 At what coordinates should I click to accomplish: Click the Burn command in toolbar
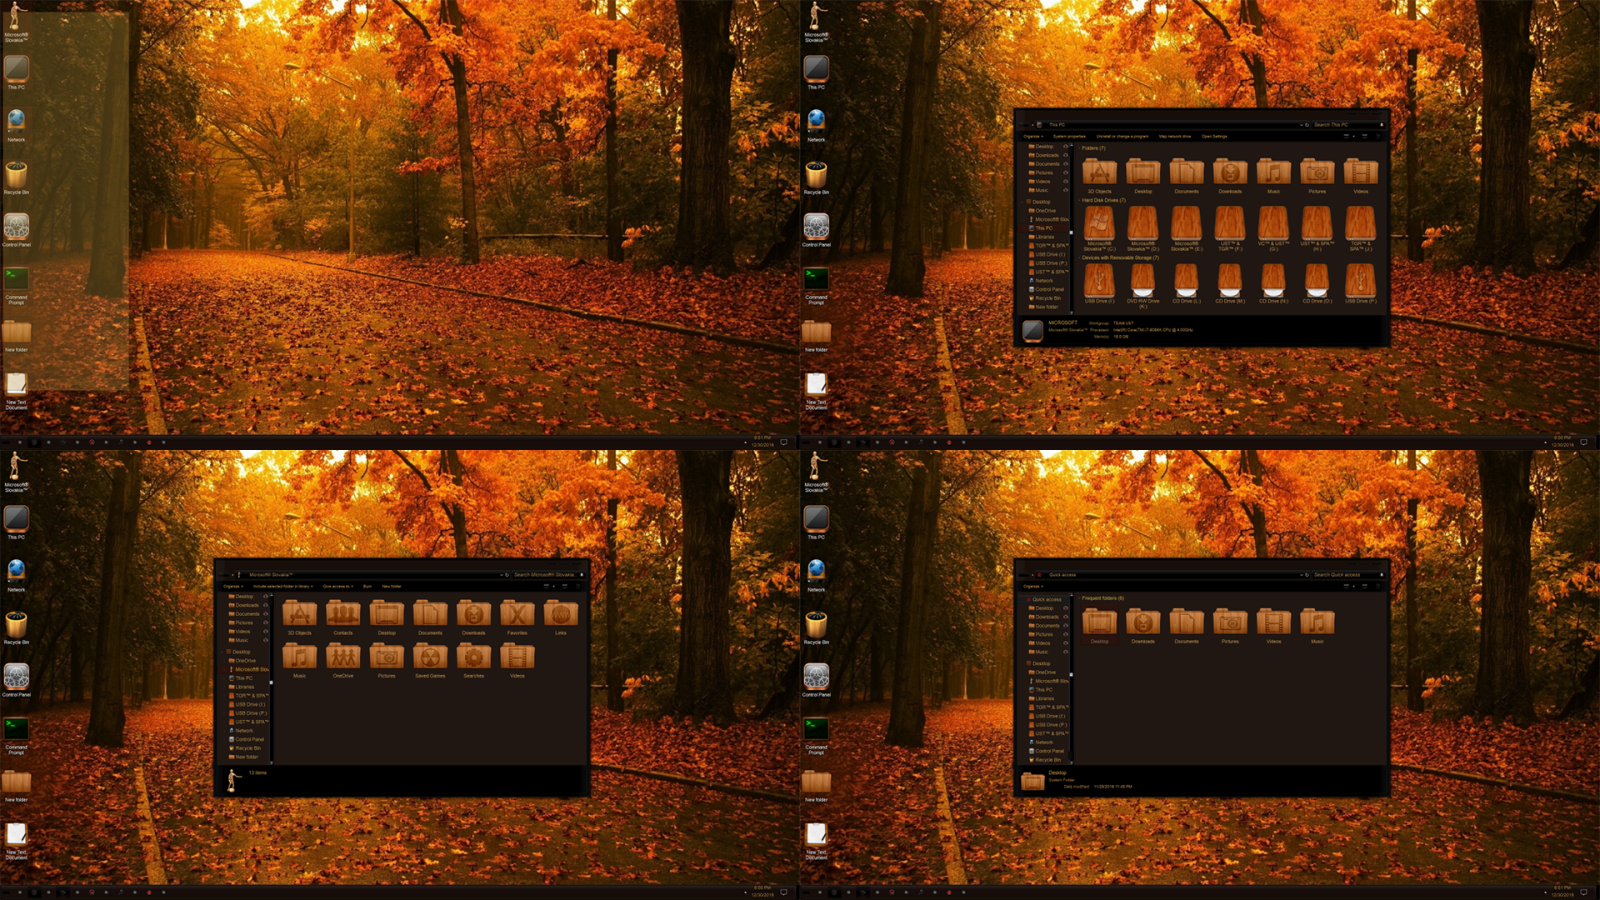[x=367, y=587]
